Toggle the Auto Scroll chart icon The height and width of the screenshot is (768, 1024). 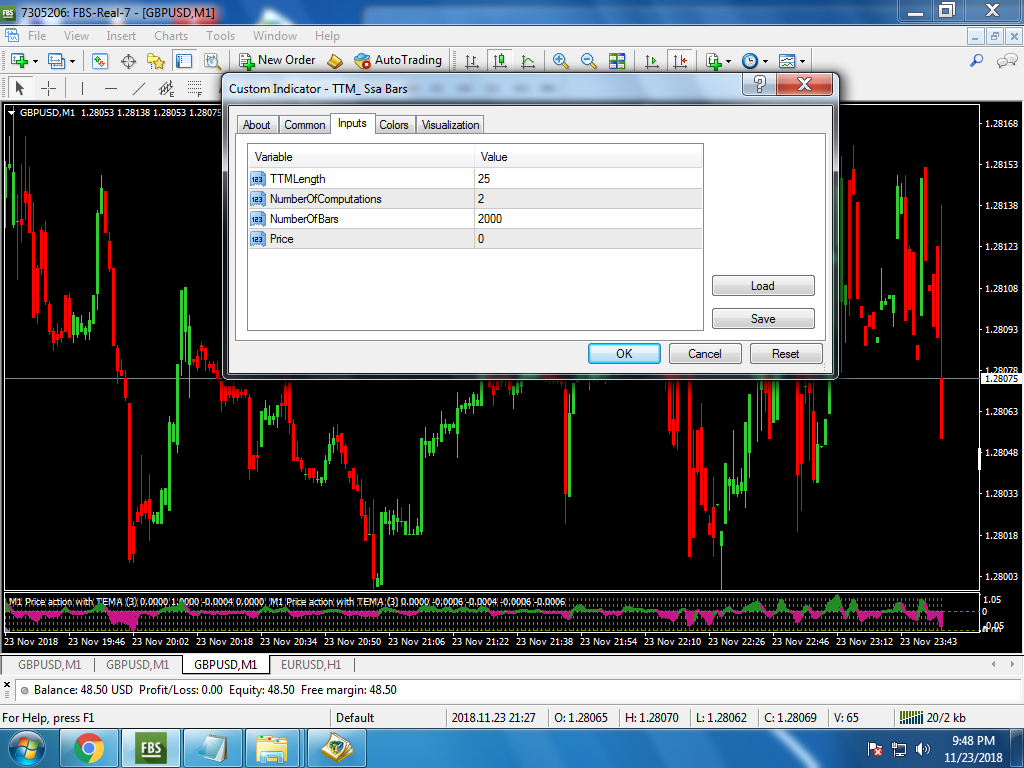pos(652,61)
